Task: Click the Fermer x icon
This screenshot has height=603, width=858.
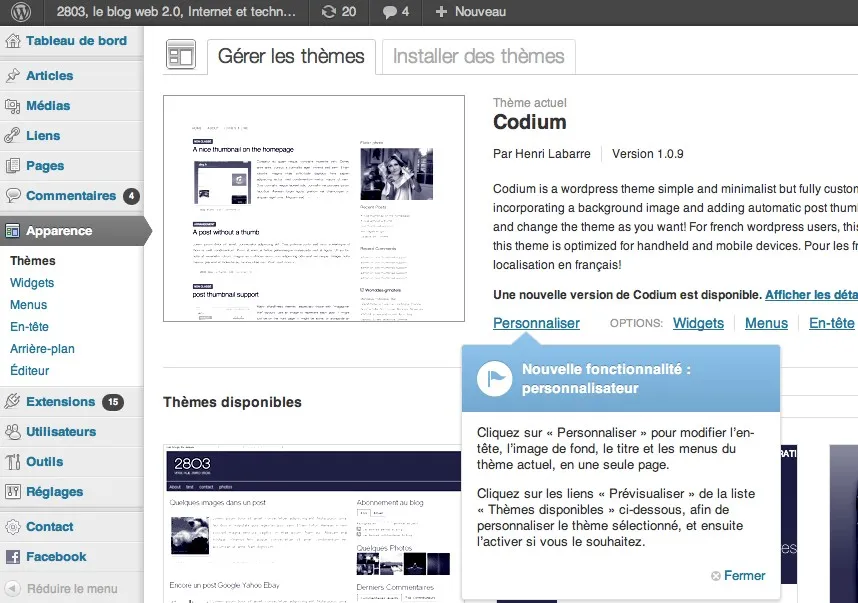Action: [x=716, y=576]
